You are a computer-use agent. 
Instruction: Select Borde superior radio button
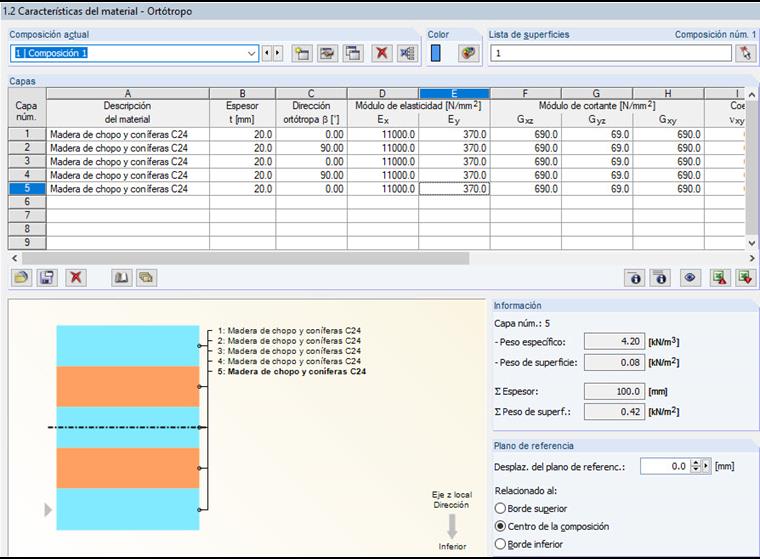(502, 508)
